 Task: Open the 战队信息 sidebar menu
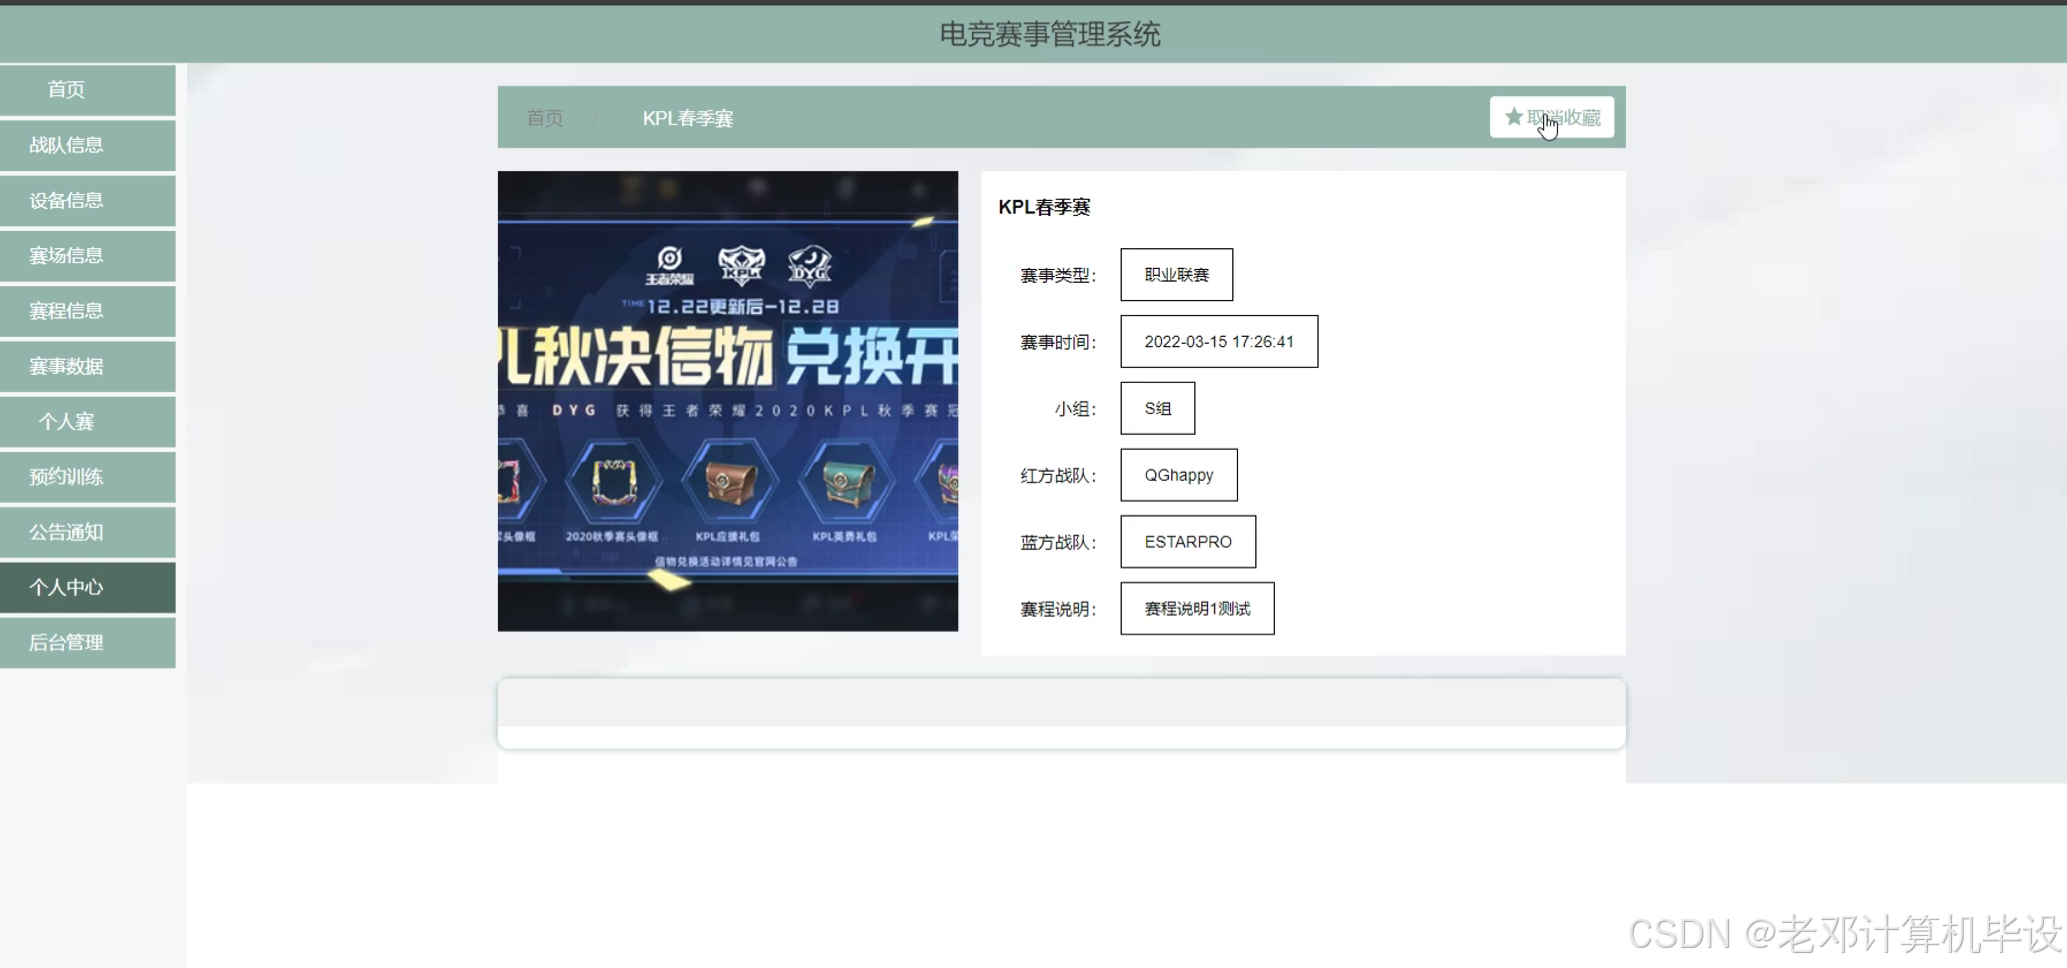coord(88,145)
